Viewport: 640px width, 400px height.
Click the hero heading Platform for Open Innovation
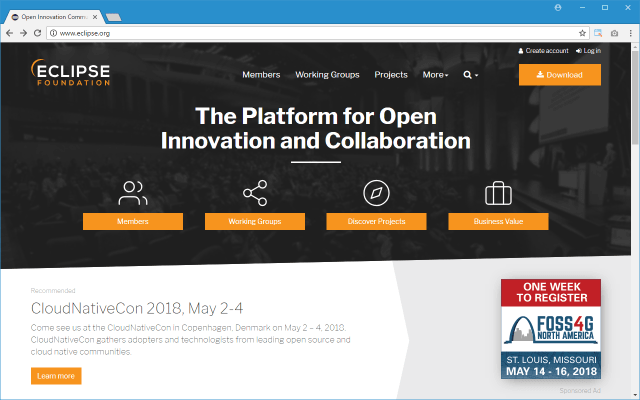[316, 129]
